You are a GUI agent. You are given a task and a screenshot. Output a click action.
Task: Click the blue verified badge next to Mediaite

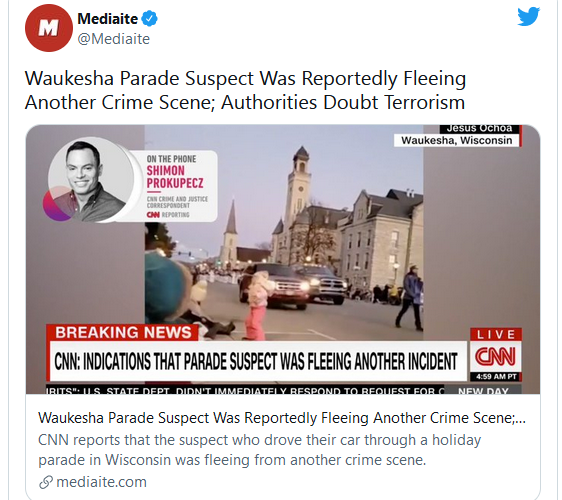coord(149,19)
